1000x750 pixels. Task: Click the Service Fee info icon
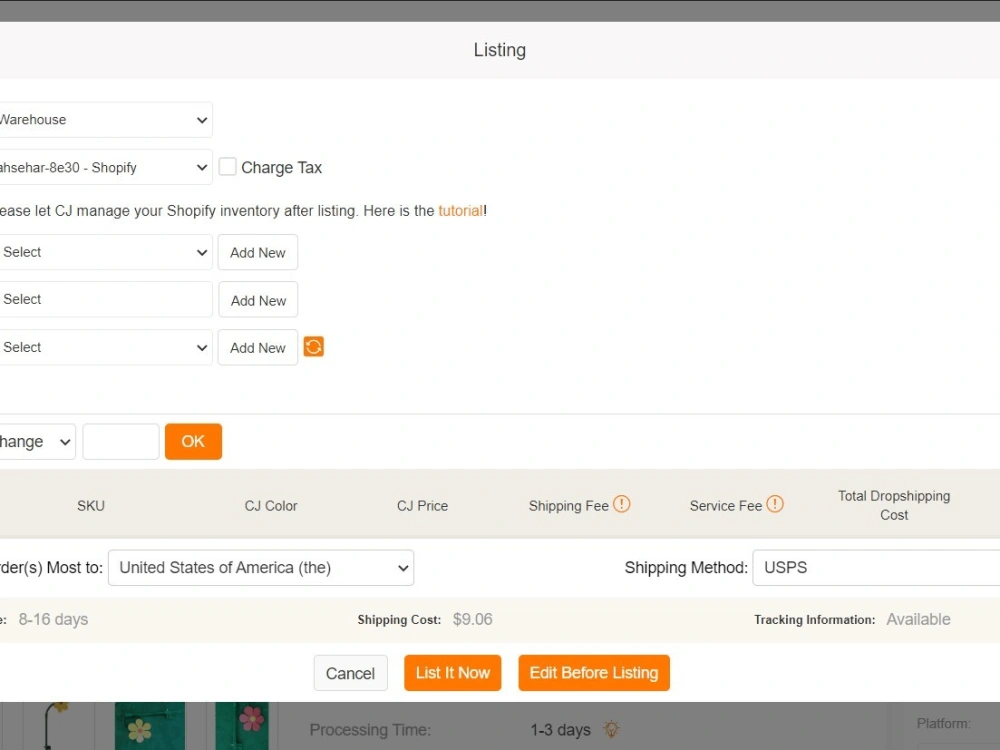click(775, 504)
